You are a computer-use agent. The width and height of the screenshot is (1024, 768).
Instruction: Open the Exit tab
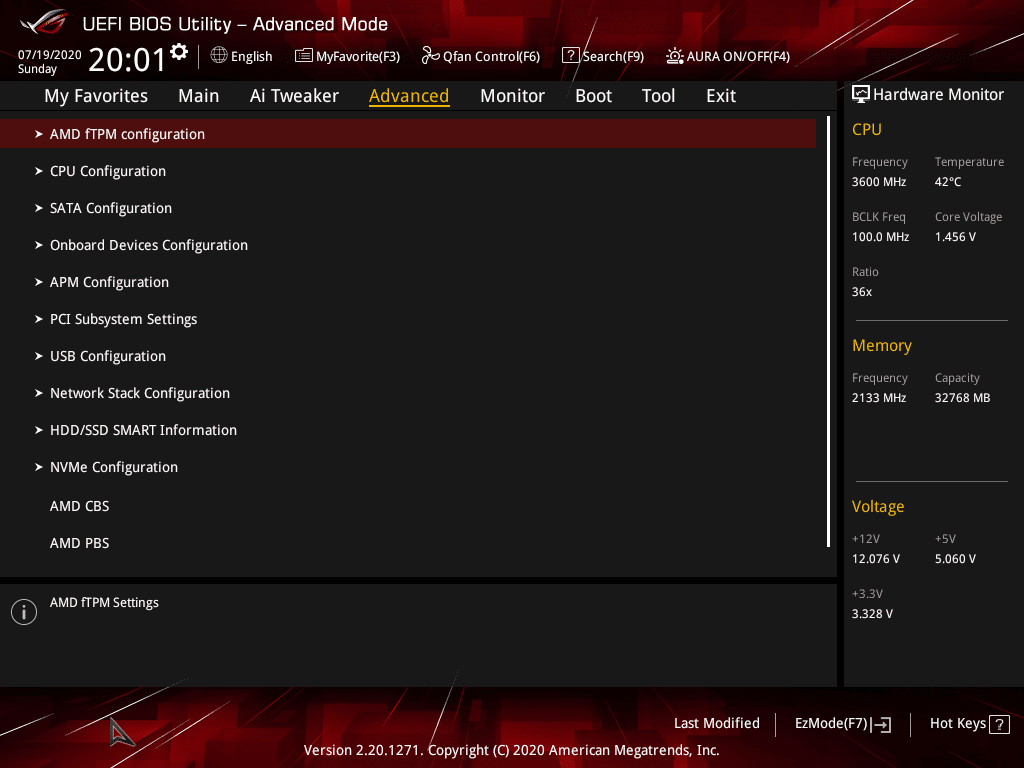pos(721,96)
